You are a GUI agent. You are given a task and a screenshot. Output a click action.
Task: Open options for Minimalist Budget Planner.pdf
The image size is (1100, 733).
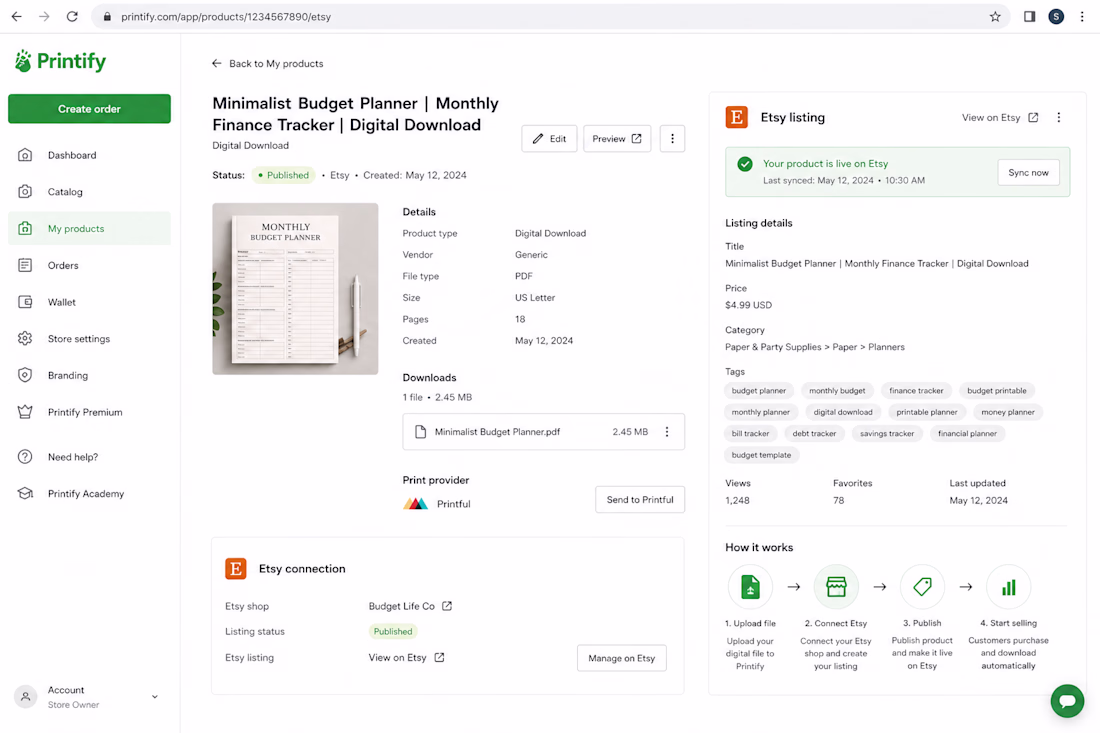pyautogui.click(x=667, y=432)
